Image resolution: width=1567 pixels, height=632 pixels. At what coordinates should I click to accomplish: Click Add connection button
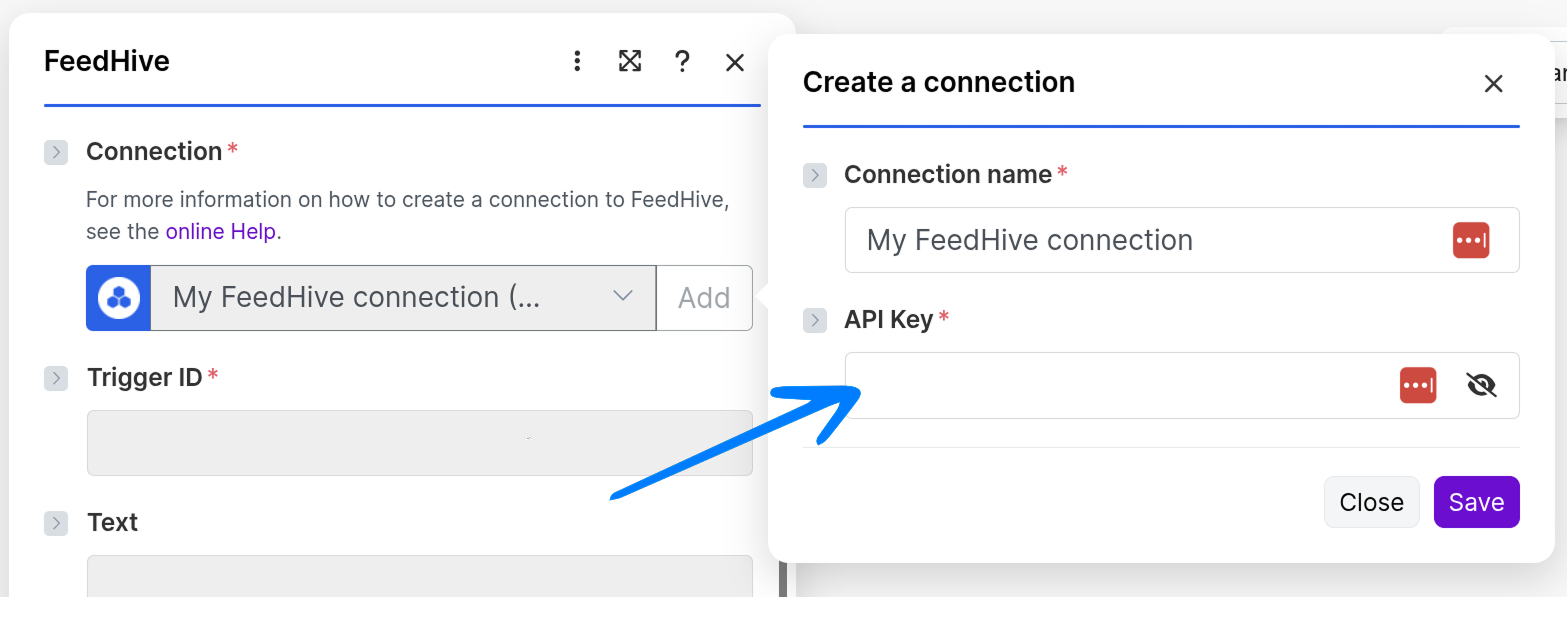point(704,298)
